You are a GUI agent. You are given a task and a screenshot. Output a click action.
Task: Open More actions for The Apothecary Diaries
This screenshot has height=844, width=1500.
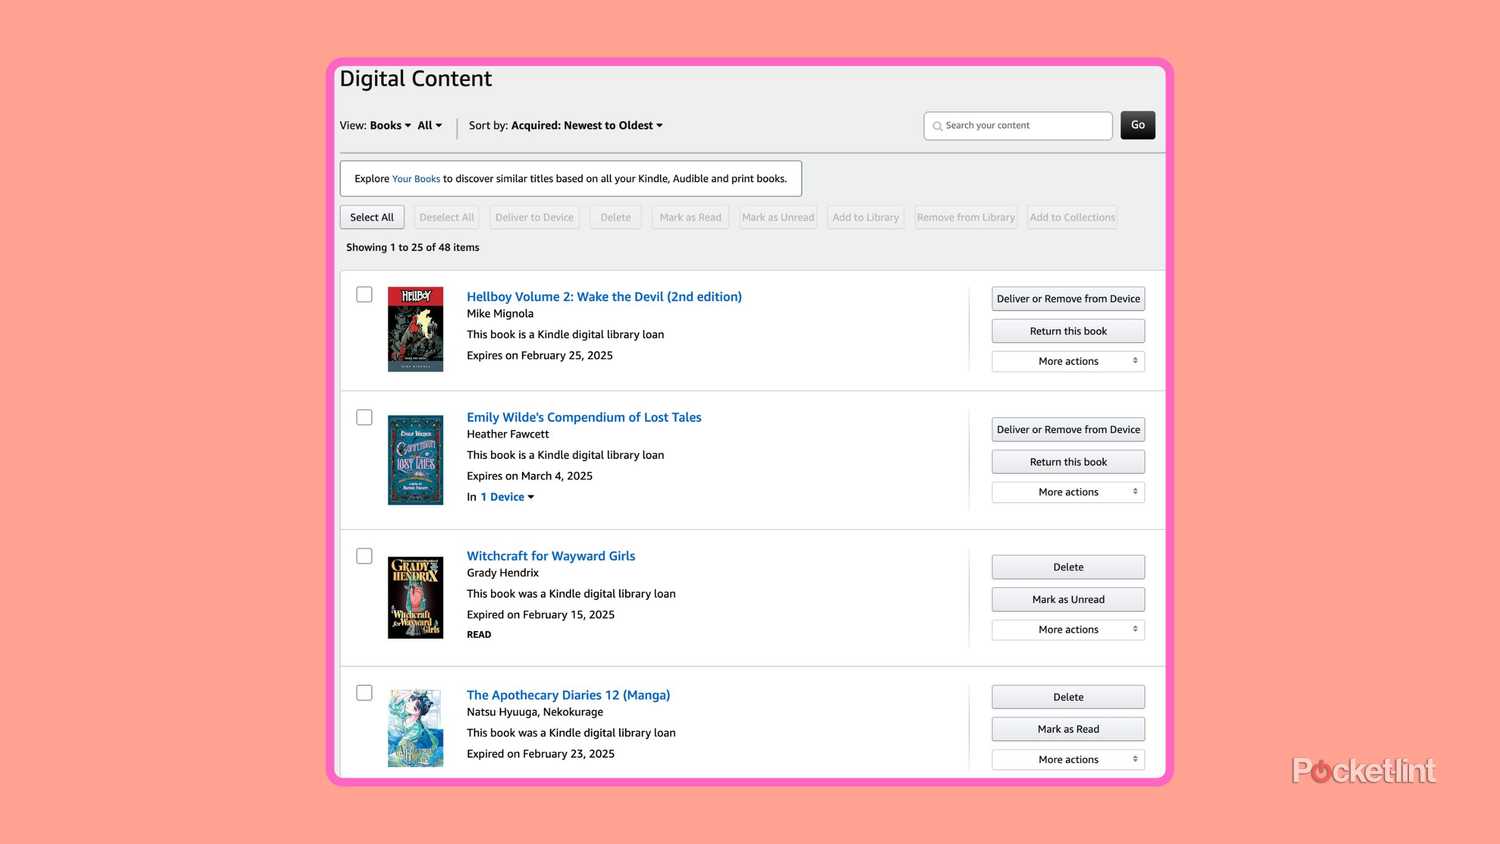[x=1068, y=760]
